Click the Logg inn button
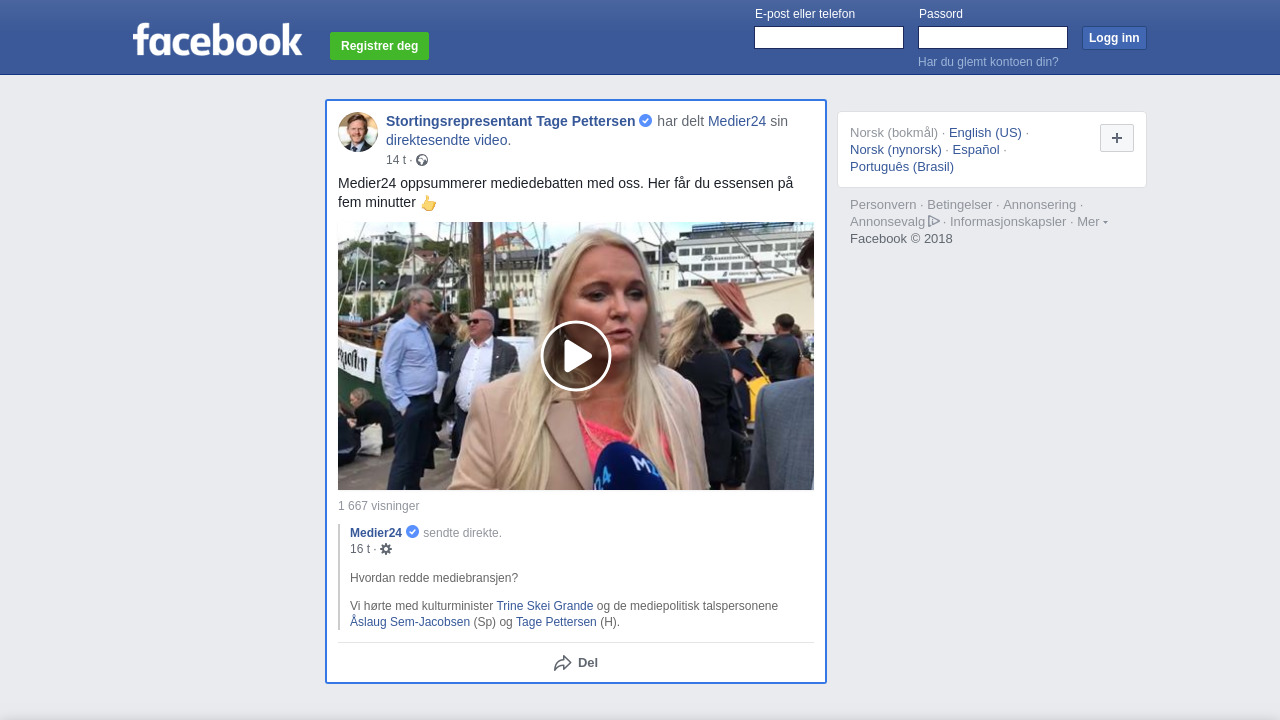1280x720 pixels. click(1114, 38)
